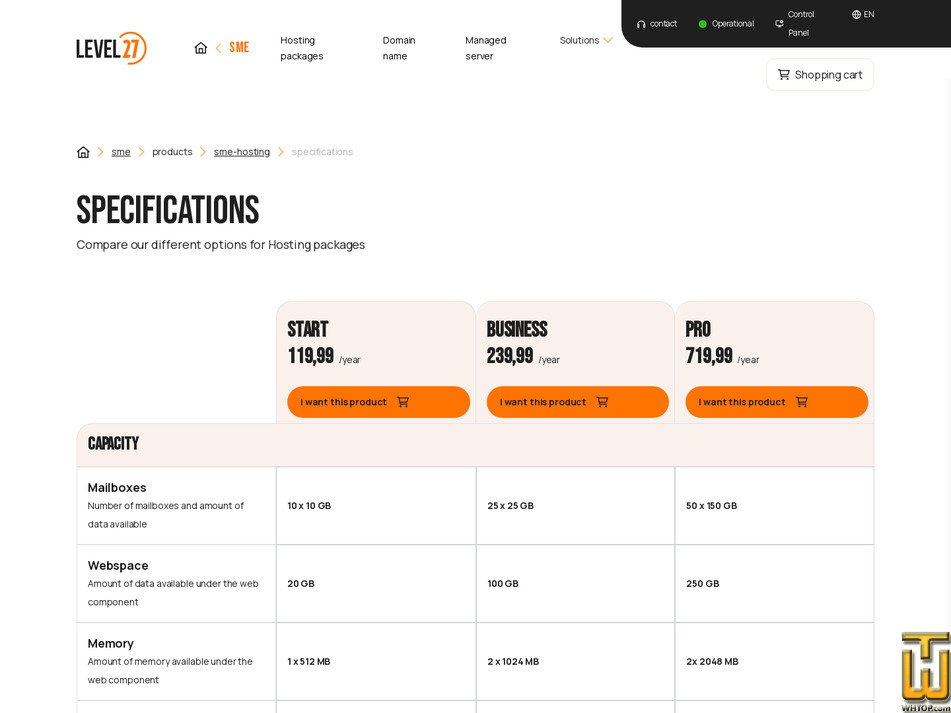Click the shopping cart icon
951x713 pixels.
click(x=784, y=75)
